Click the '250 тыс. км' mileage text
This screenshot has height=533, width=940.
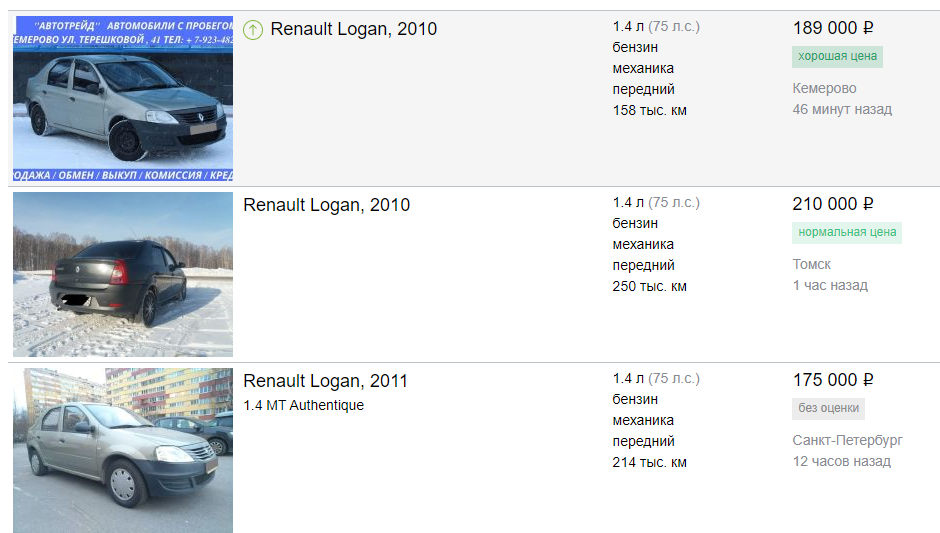(x=649, y=286)
